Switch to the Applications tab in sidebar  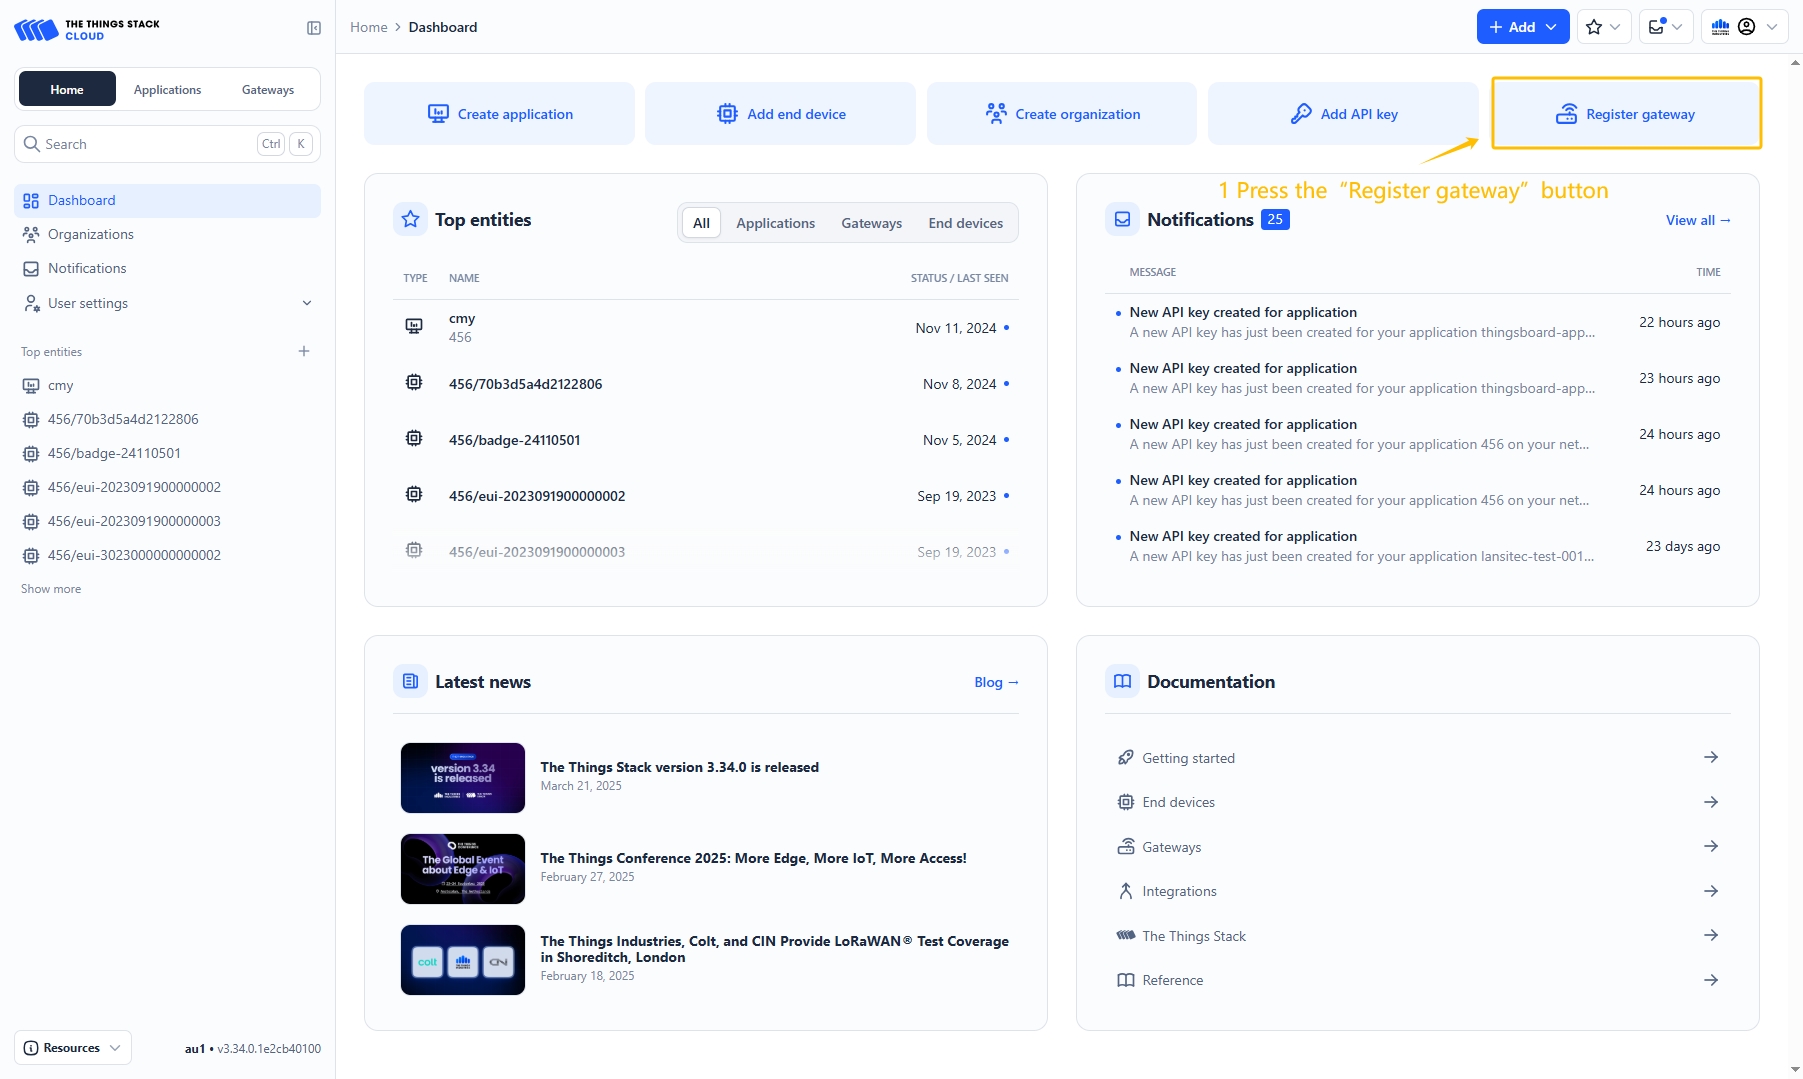(167, 90)
